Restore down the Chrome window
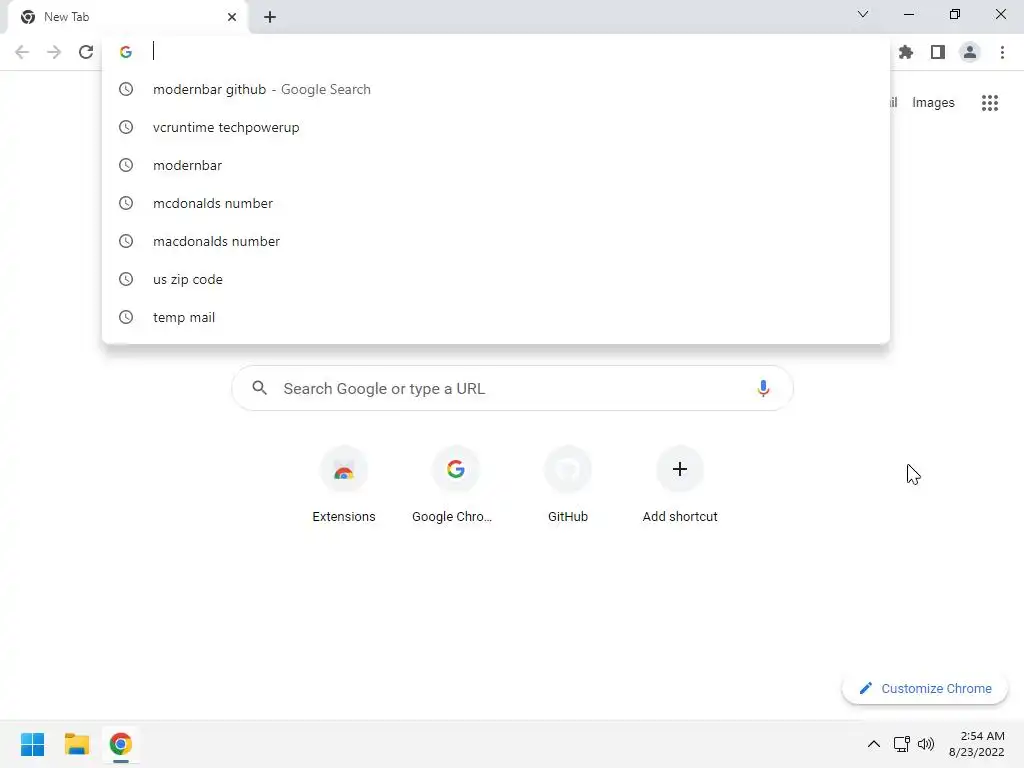 [x=955, y=14]
